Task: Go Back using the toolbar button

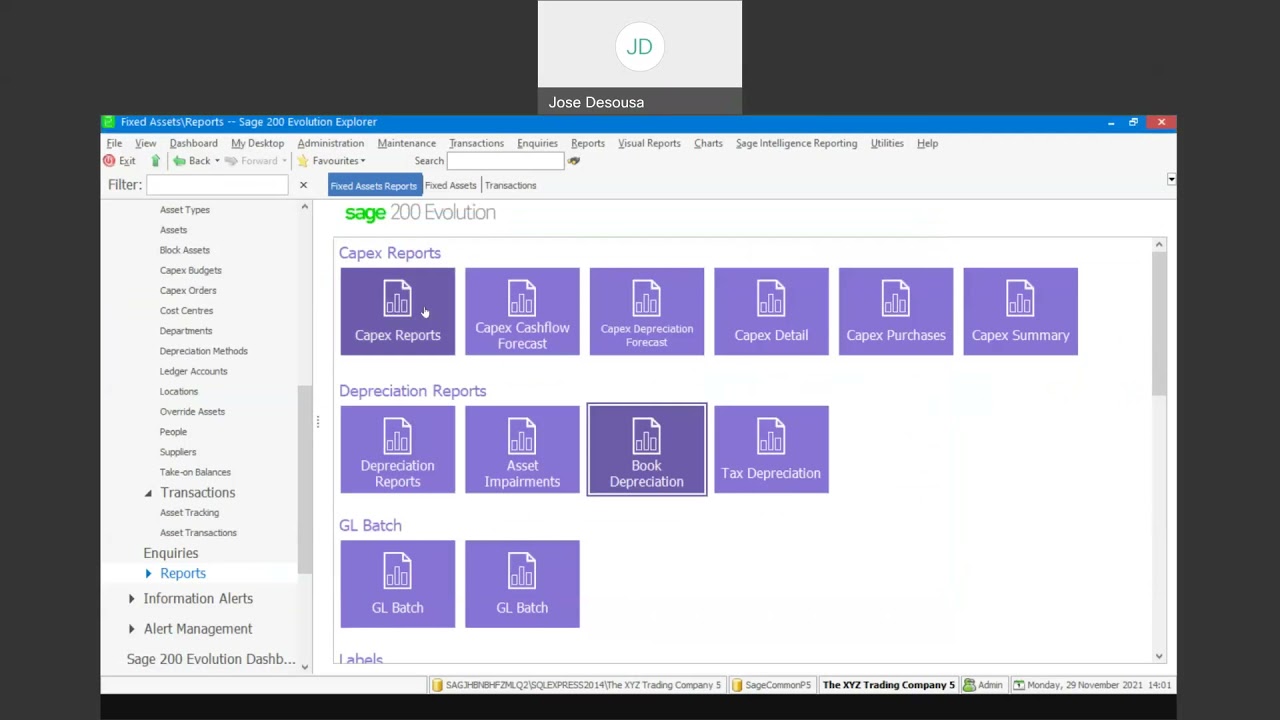Action: pyautogui.click(x=192, y=161)
